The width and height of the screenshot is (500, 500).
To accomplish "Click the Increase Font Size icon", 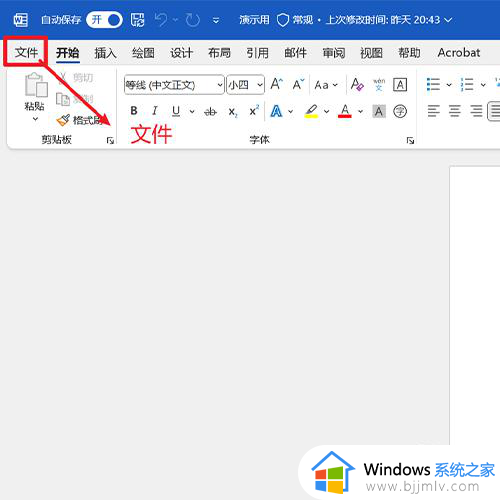I will click(277, 84).
